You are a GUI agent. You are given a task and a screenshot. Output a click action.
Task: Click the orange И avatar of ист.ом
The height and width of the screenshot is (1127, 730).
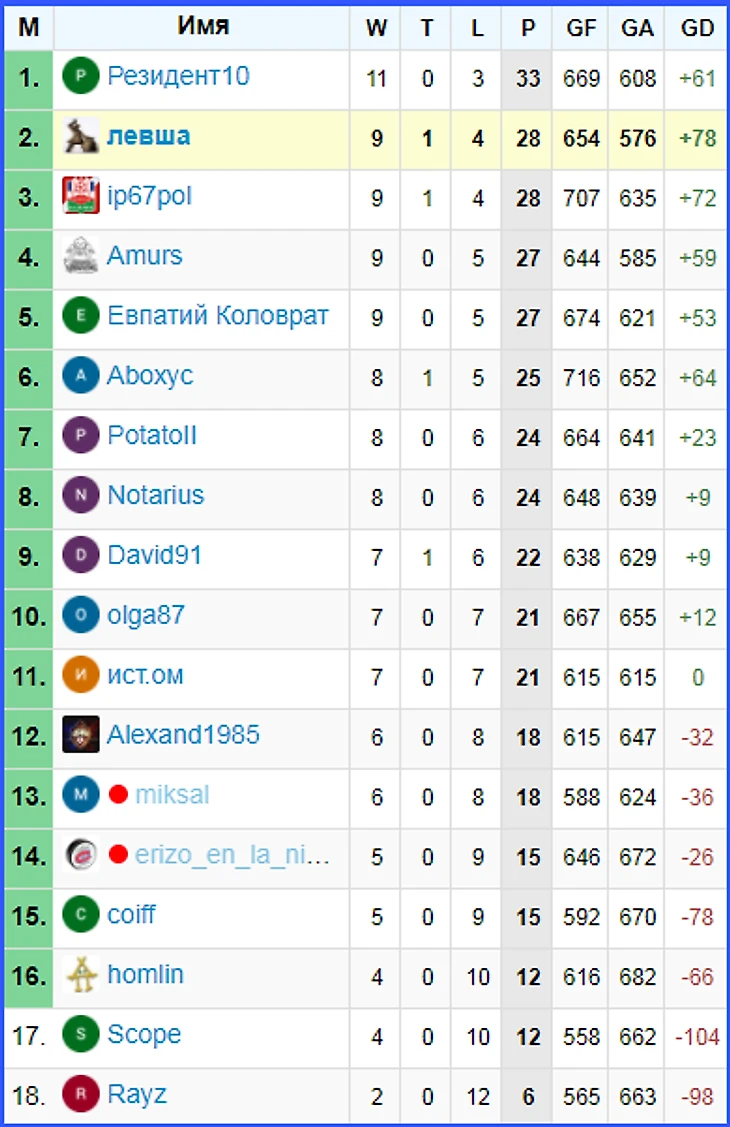point(80,675)
